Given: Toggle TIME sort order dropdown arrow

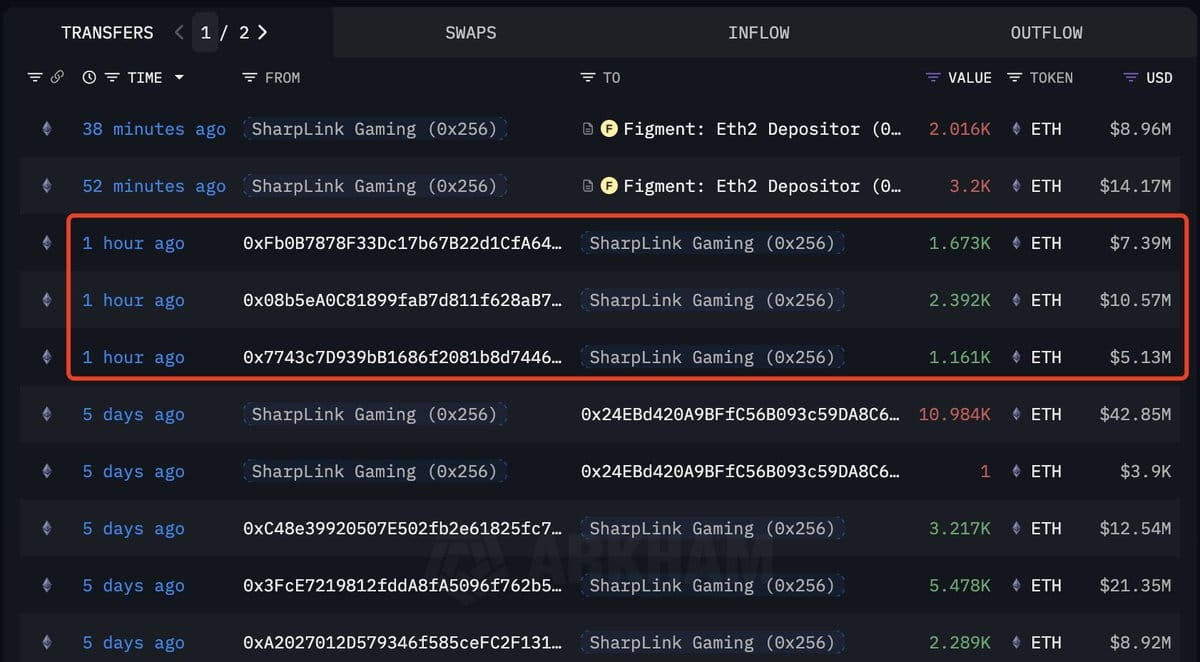Looking at the screenshot, I should pos(179,77).
